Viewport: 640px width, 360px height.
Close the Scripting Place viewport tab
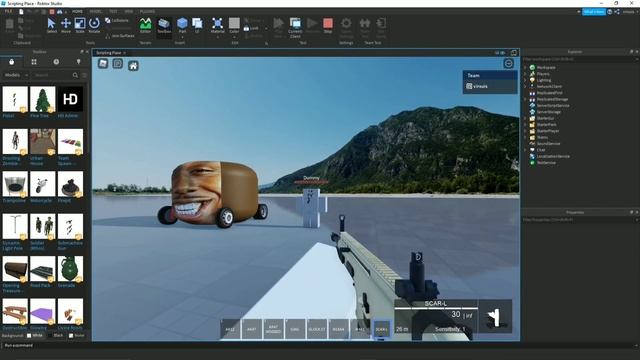[124, 53]
